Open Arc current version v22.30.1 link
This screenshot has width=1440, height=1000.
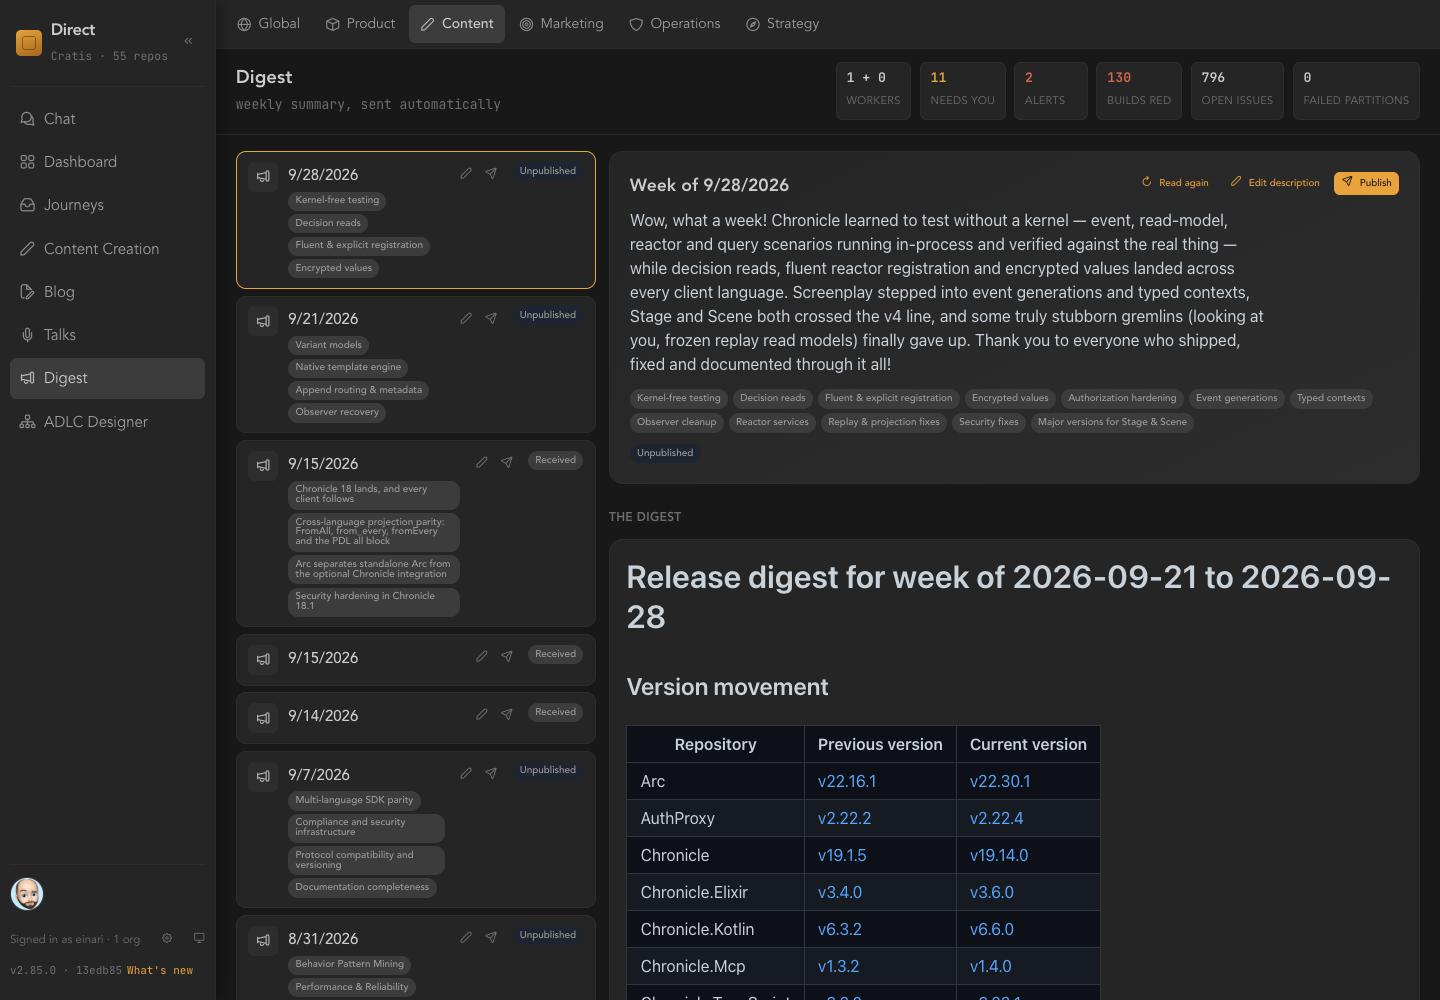point(1000,782)
